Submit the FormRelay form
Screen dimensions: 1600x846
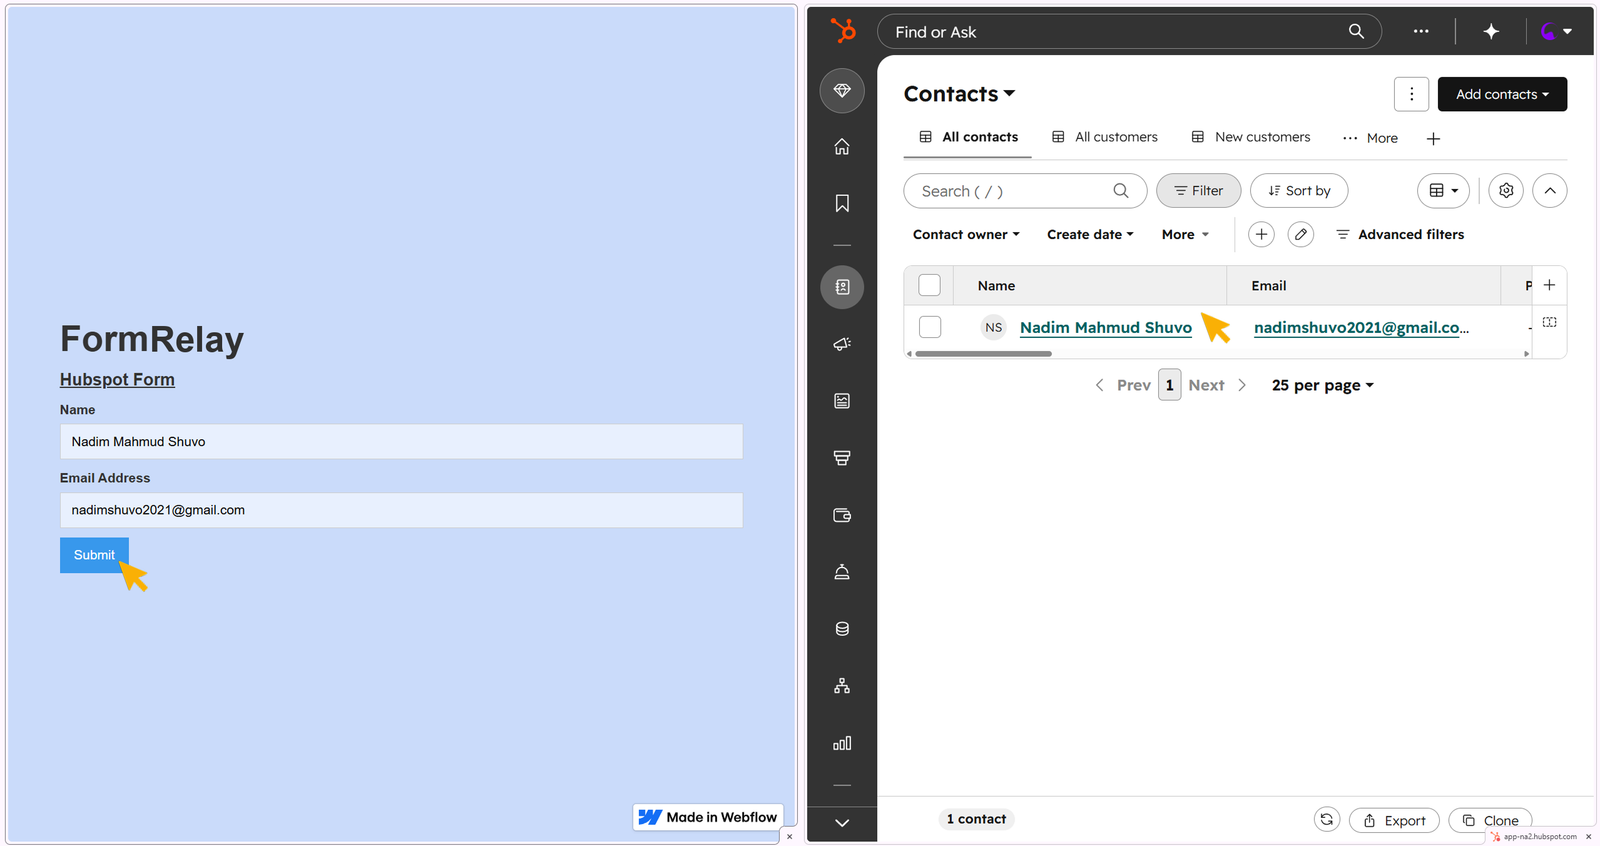coord(94,555)
